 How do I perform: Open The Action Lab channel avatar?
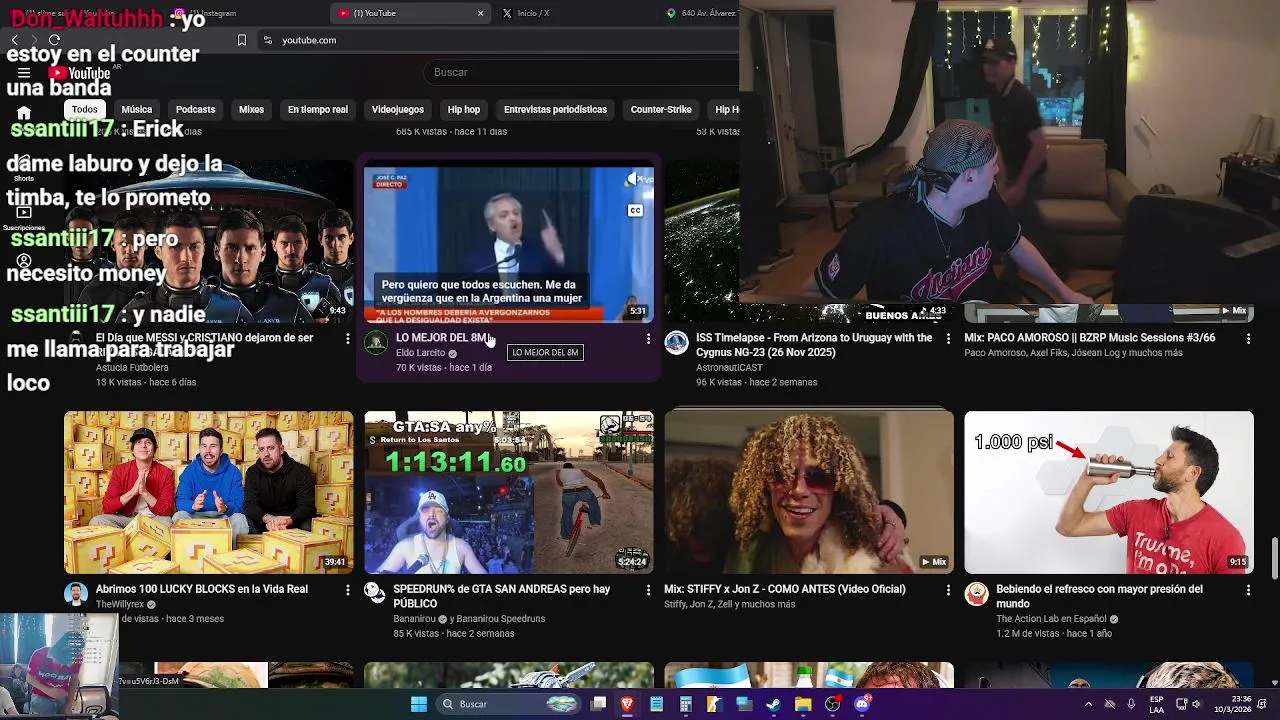tap(976, 594)
